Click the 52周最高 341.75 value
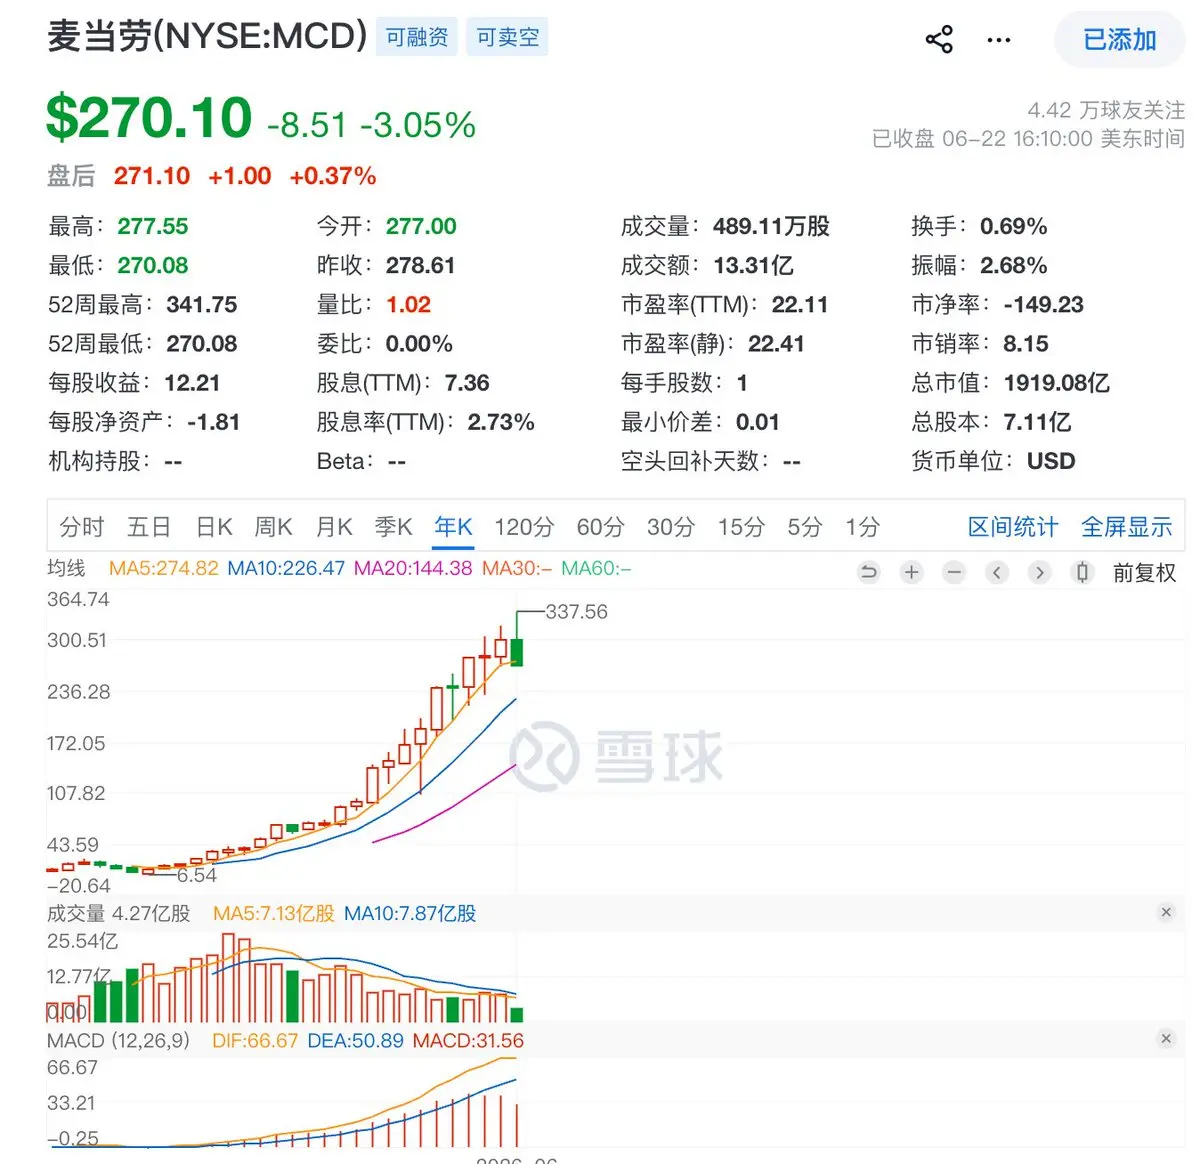 202,304
